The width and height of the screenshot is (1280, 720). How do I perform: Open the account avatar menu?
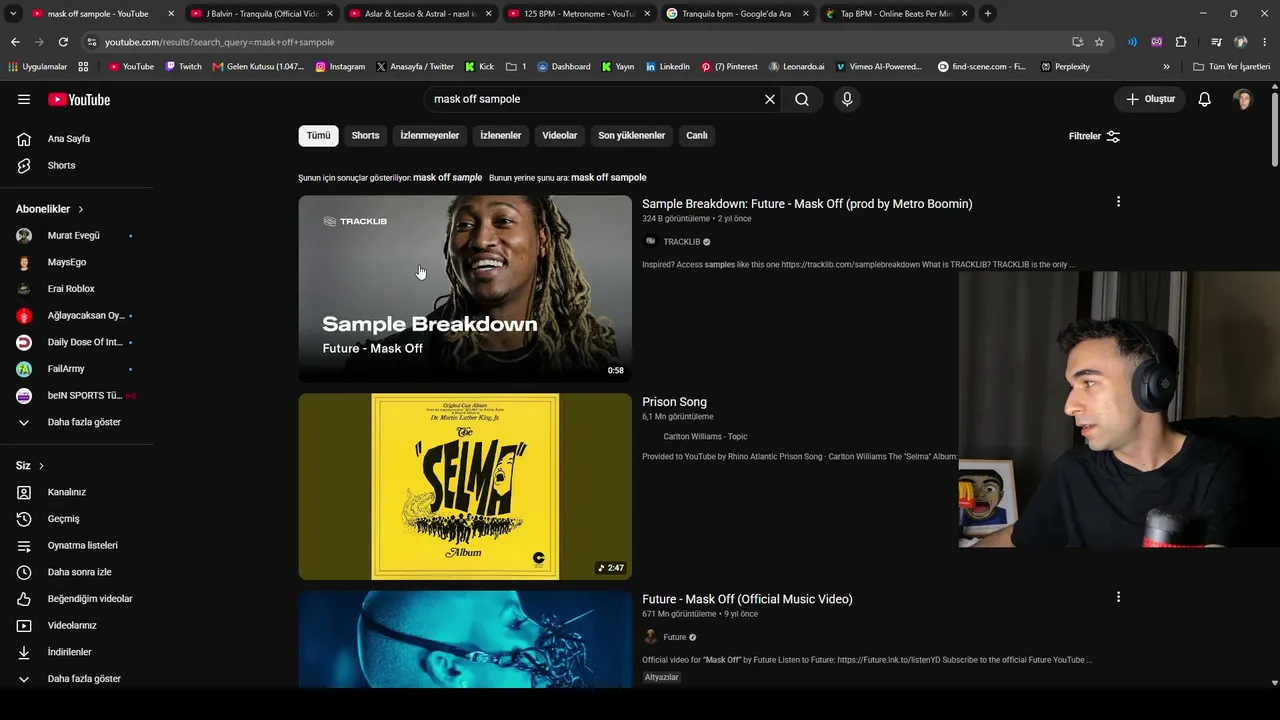(1243, 99)
